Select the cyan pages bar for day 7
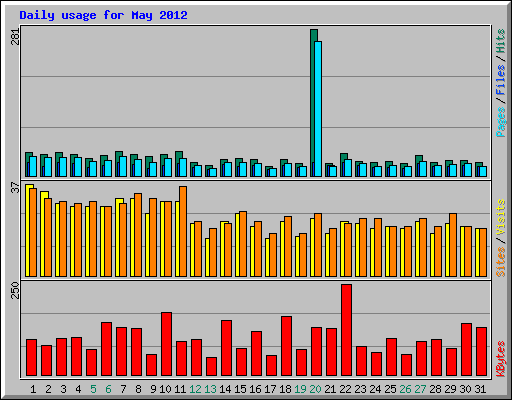 click(x=123, y=166)
